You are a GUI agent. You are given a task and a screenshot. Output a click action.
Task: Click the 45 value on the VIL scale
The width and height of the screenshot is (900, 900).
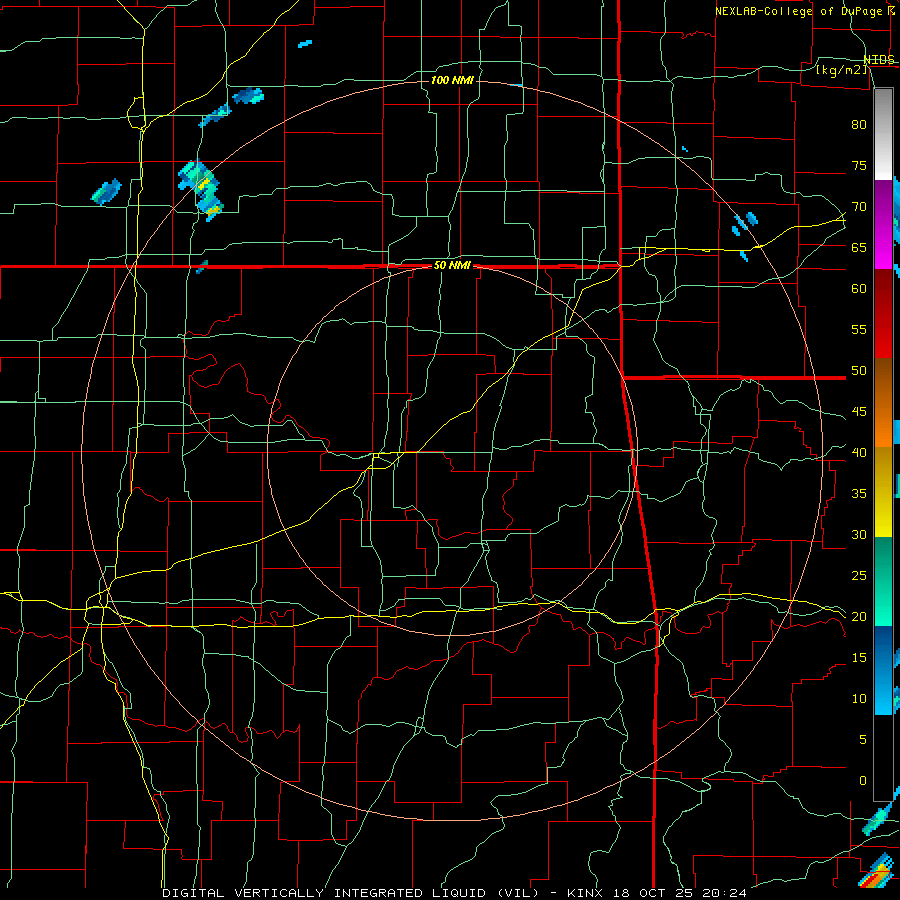pyautogui.click(x=859, y=412)
